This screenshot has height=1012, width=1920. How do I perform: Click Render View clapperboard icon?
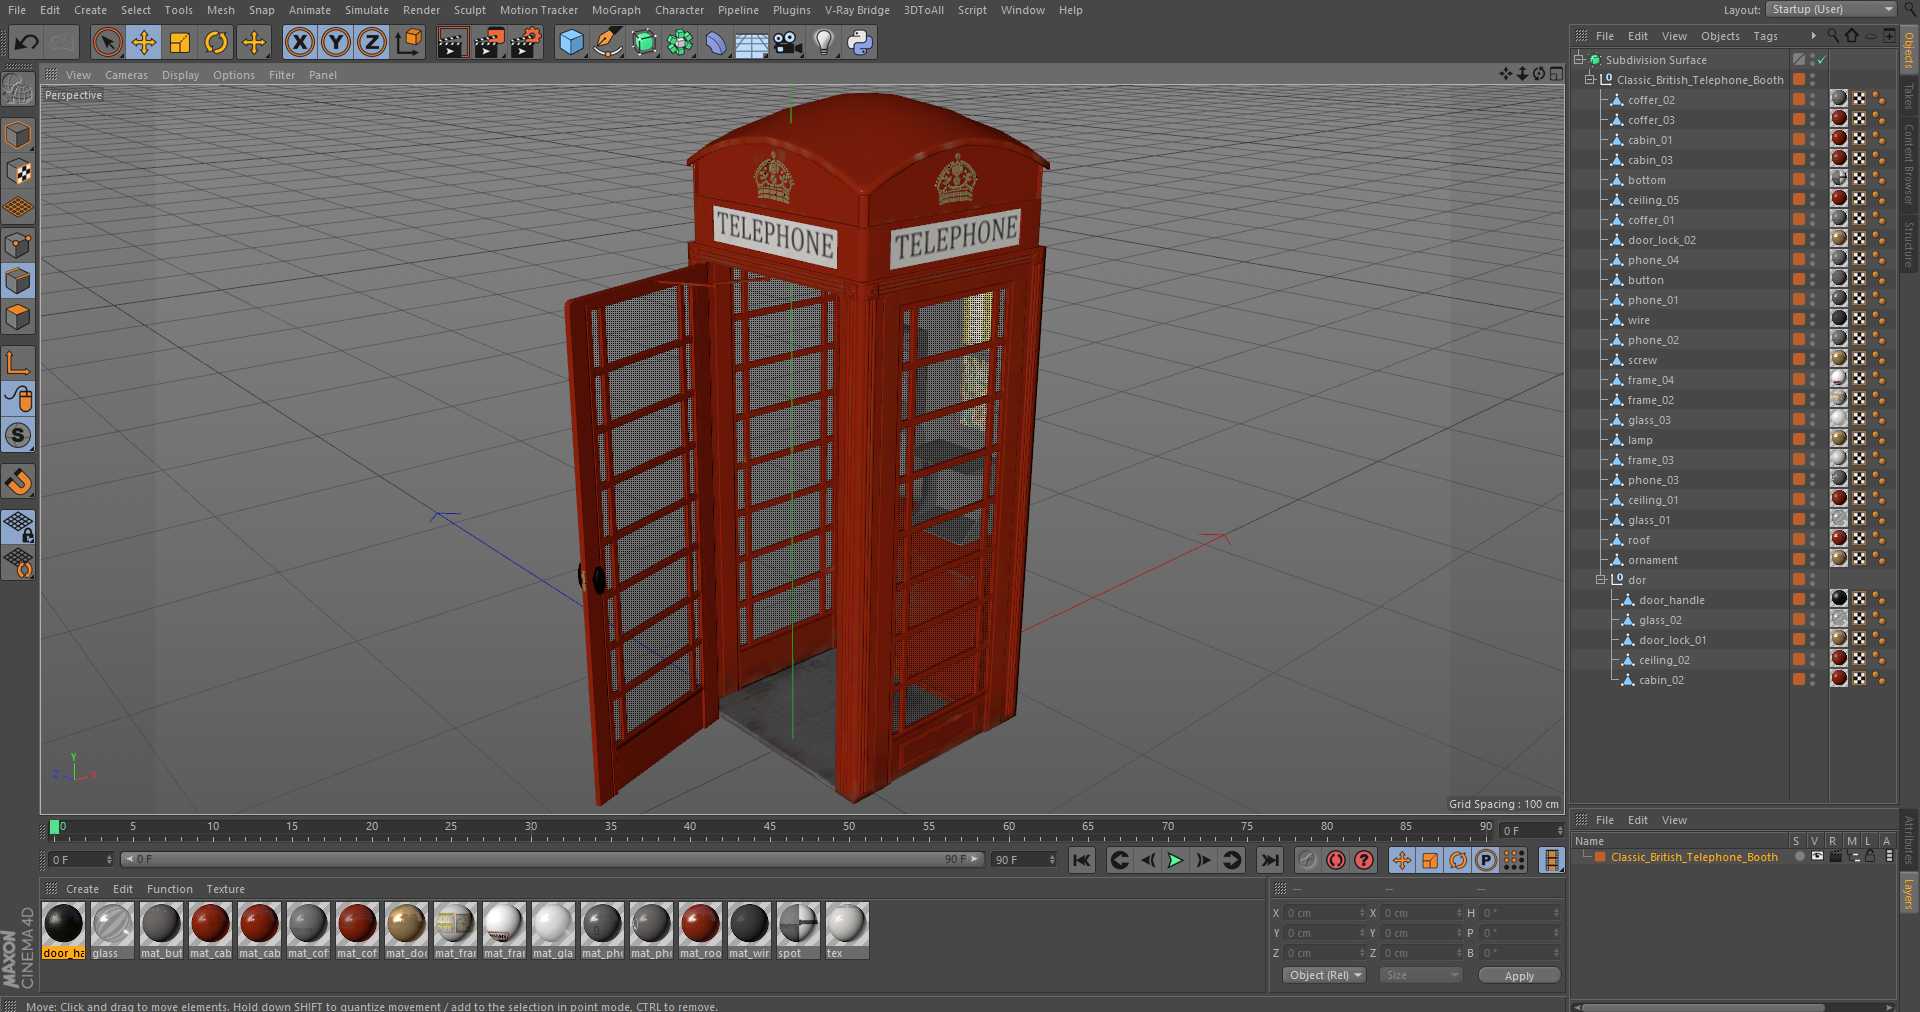tap(452, 42)
